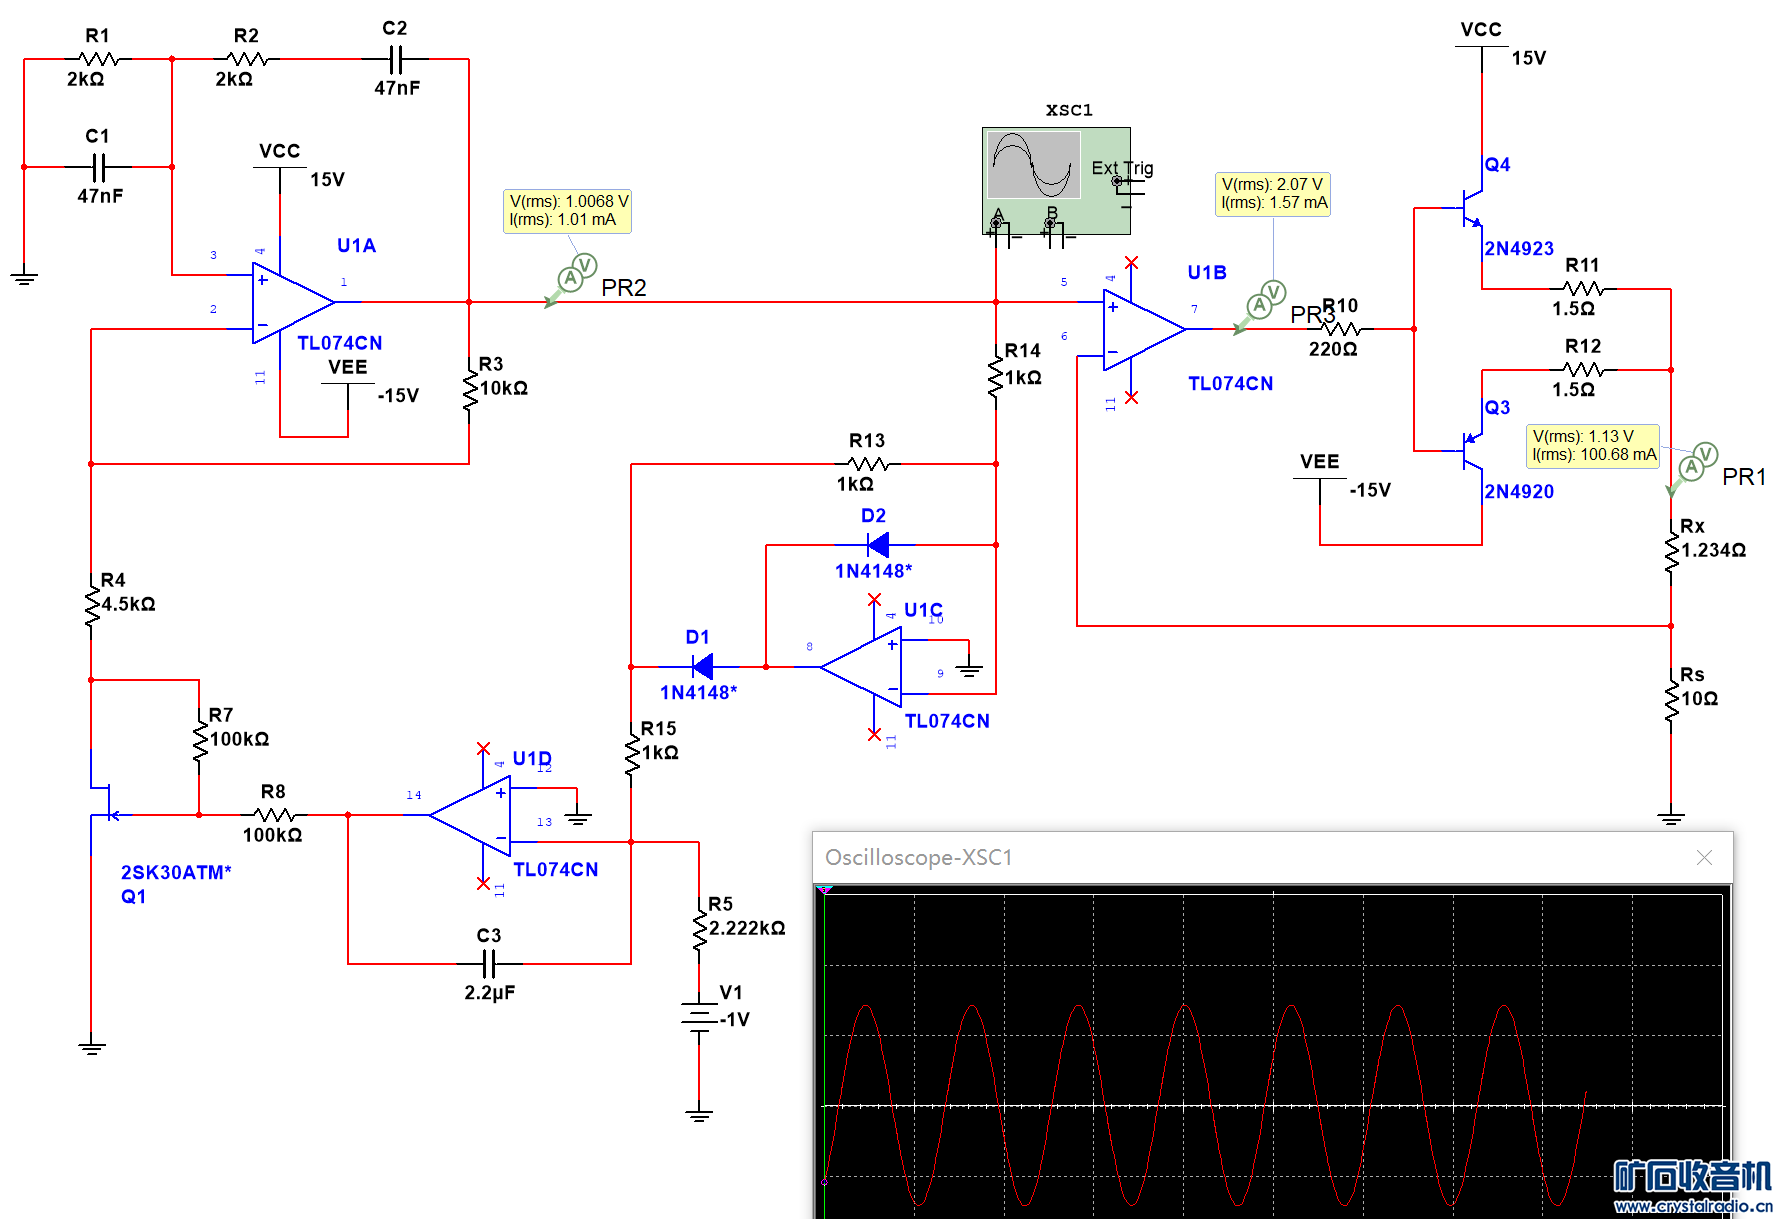Screen dimensions: 1781x1219
Task: Select the U1B op-amp symbol
Action: tap(1143, 329)
